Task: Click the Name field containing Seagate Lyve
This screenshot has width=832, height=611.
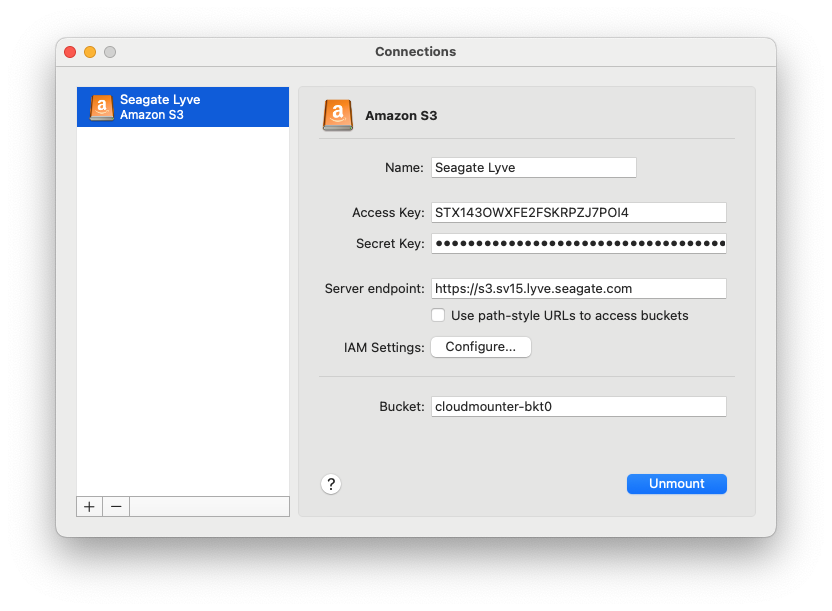Action: (x=534, y=168)
